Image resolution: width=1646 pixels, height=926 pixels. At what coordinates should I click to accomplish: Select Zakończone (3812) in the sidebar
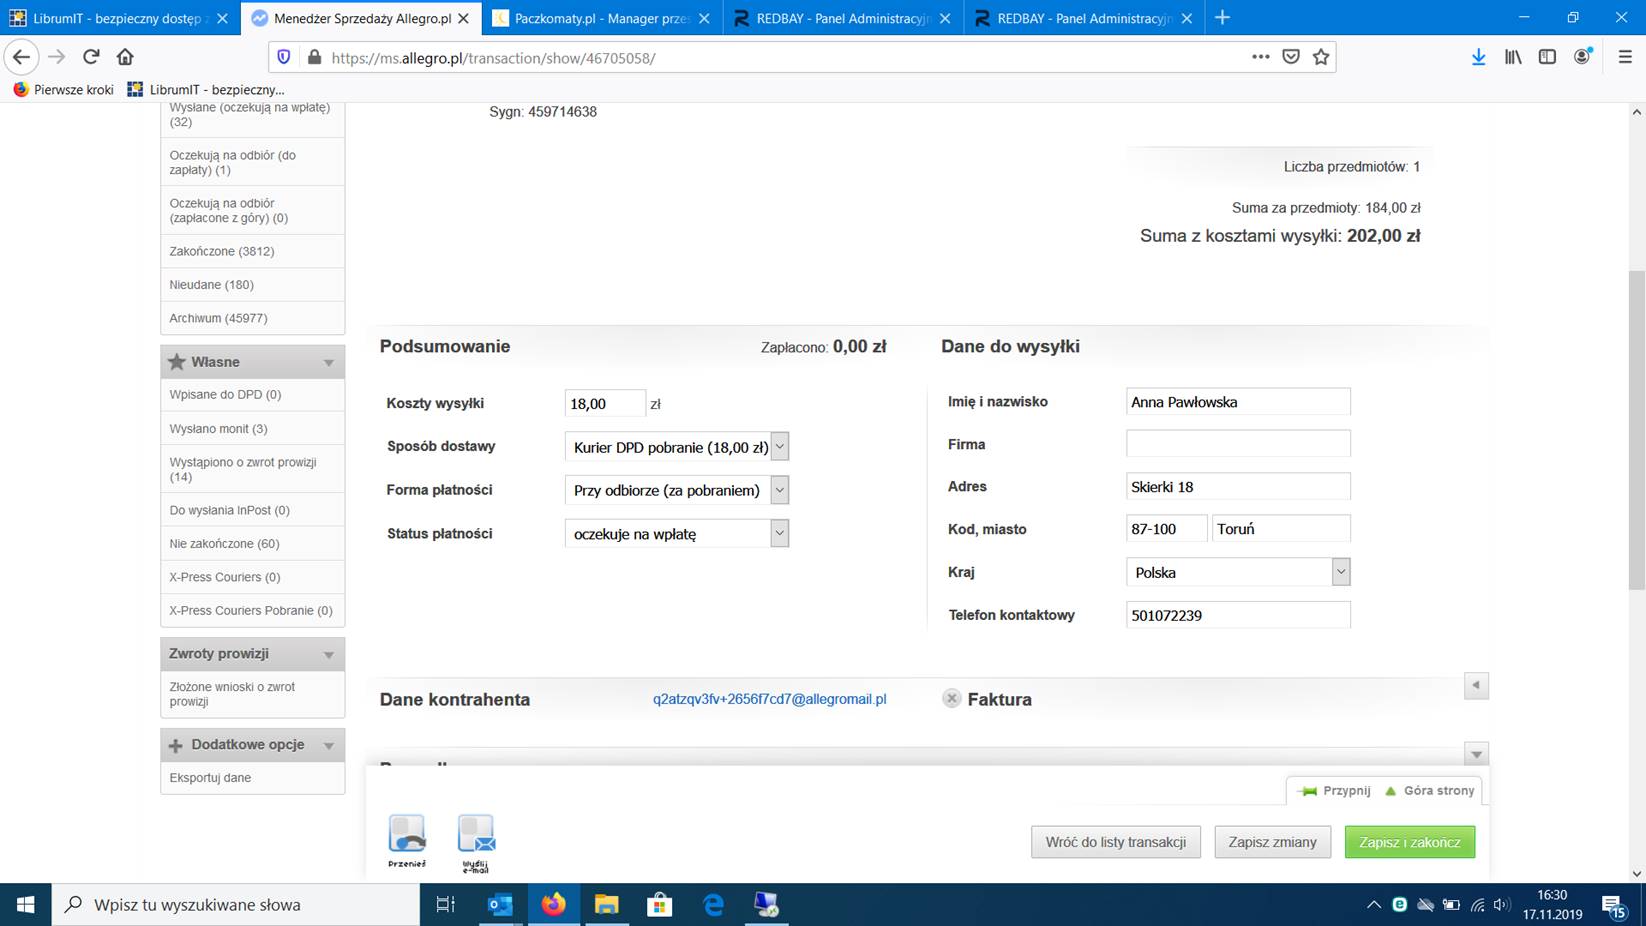click(222, 251)
